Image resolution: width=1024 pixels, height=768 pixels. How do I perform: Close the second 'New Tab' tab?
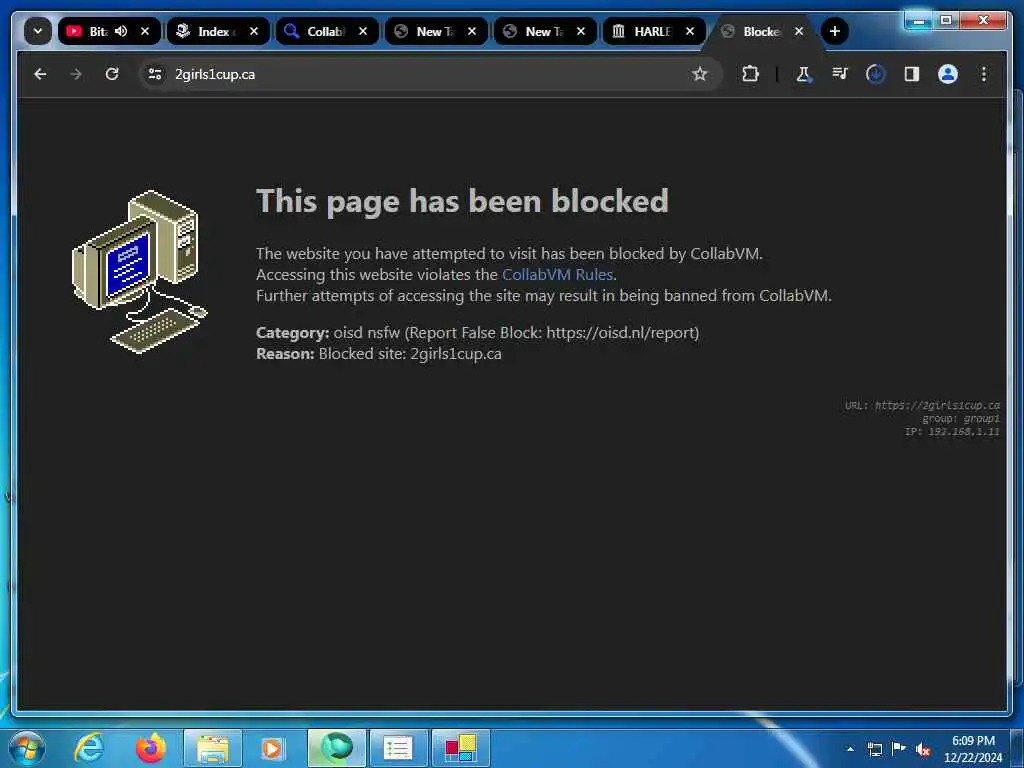(x=581, y=31)
